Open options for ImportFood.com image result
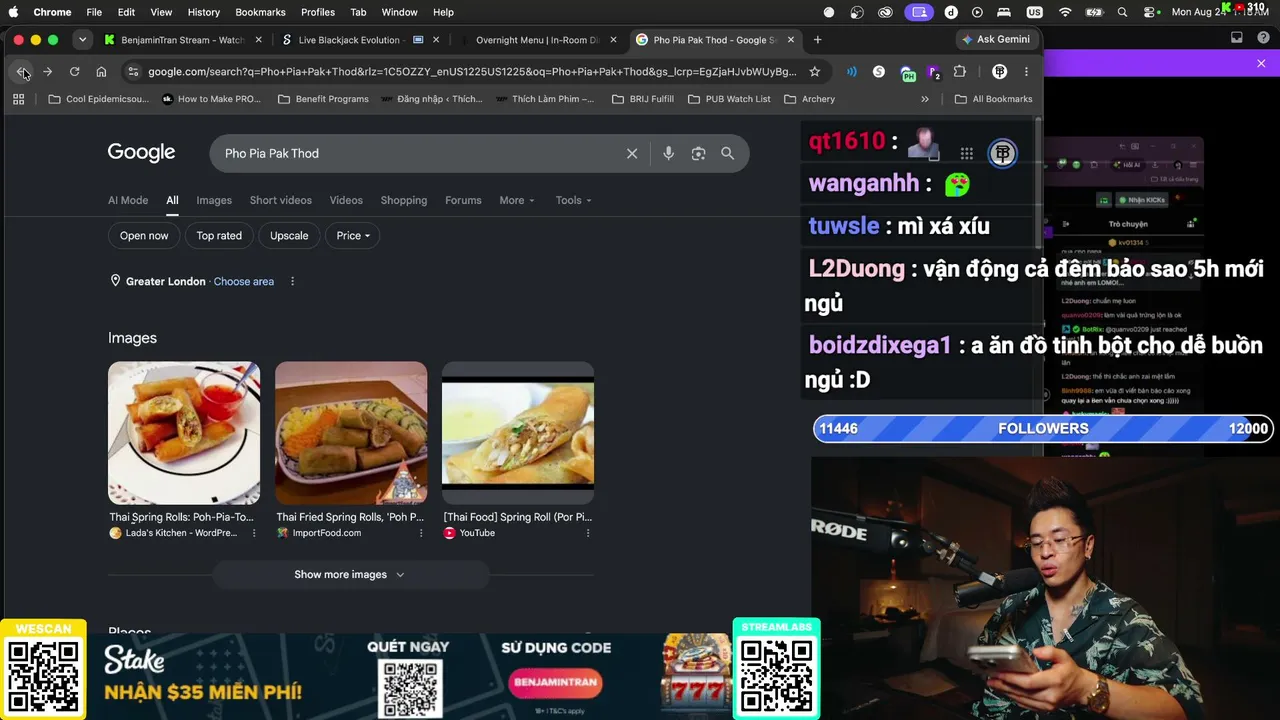Viewport: 1280px width, 720px height. pos(421,533)
